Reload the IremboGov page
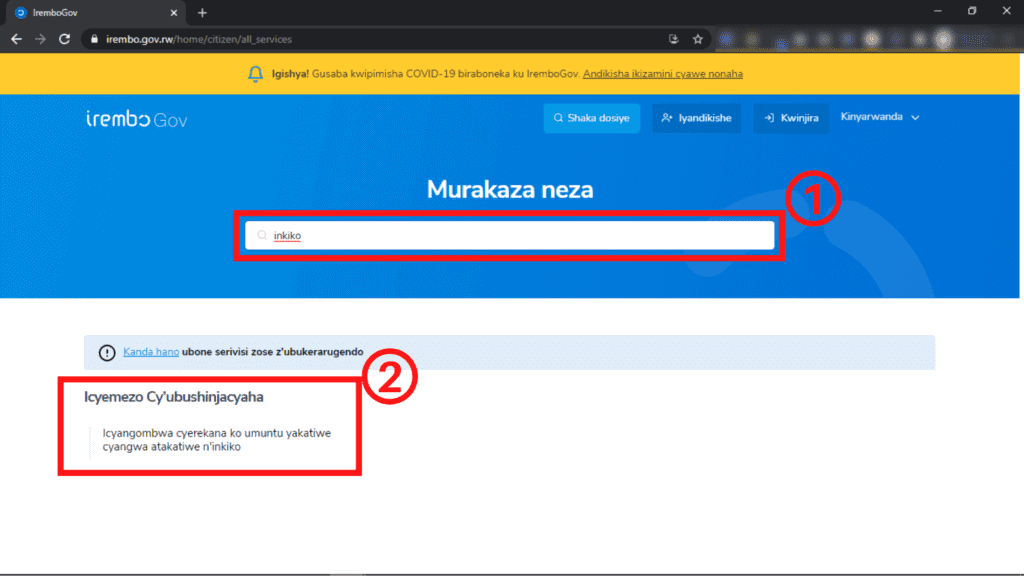This screenshot has height=576, width=1024. pyautogui.click(x=64, y=39)
